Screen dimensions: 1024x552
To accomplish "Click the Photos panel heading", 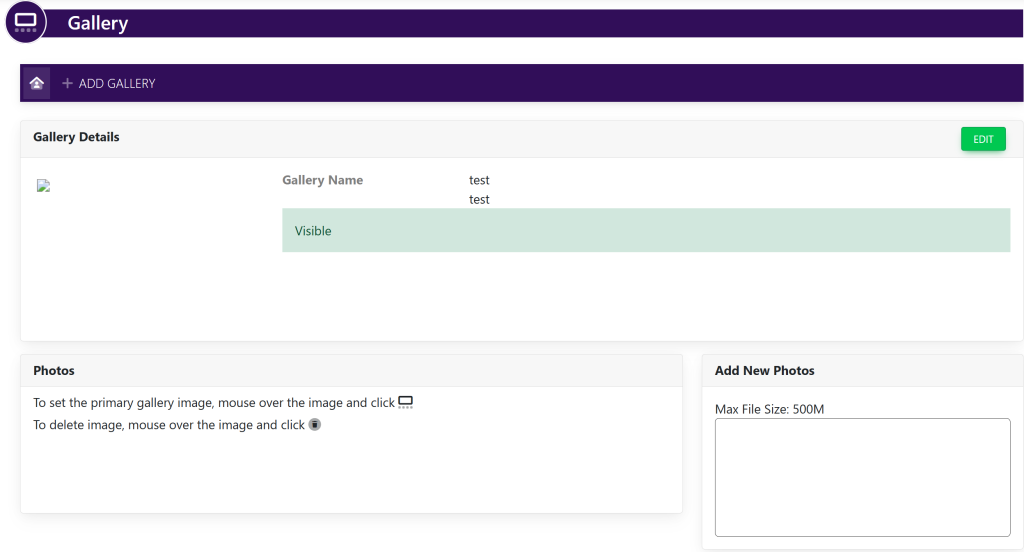I will point(54,371).
